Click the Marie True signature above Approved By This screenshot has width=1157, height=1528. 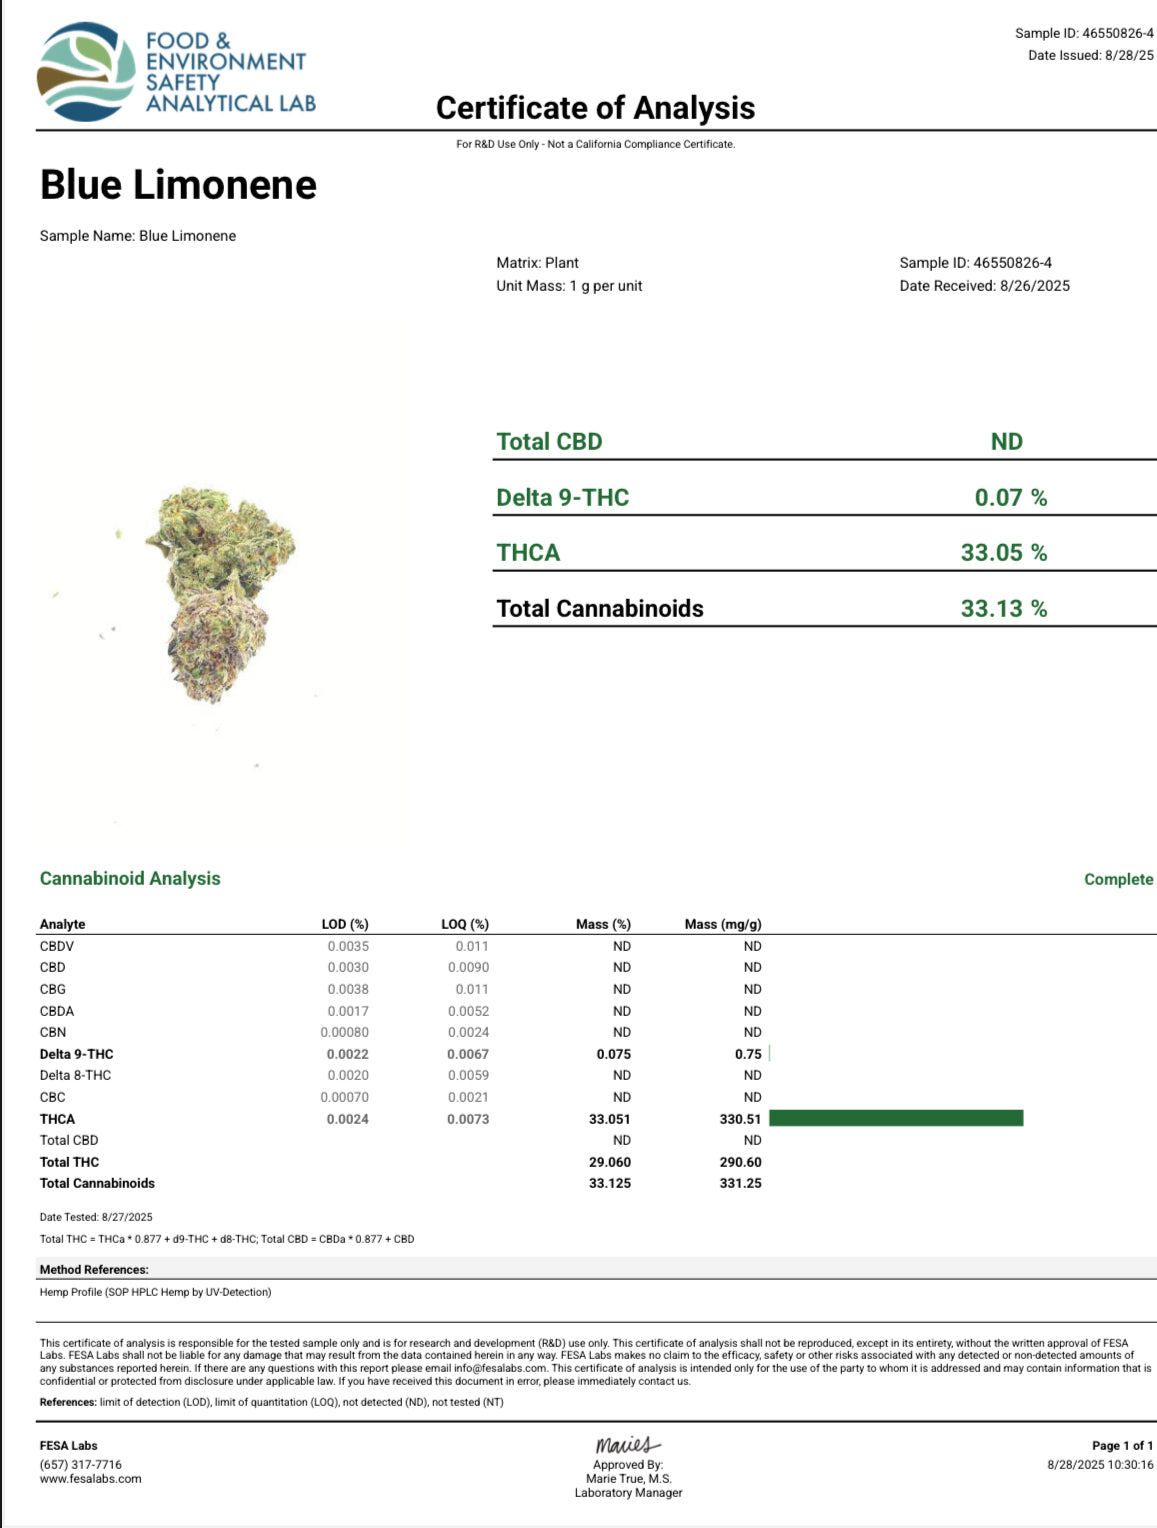pos(627,1445)
